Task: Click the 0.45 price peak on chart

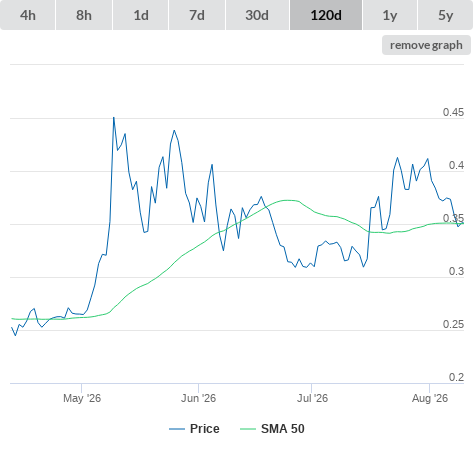Action: 114,118
